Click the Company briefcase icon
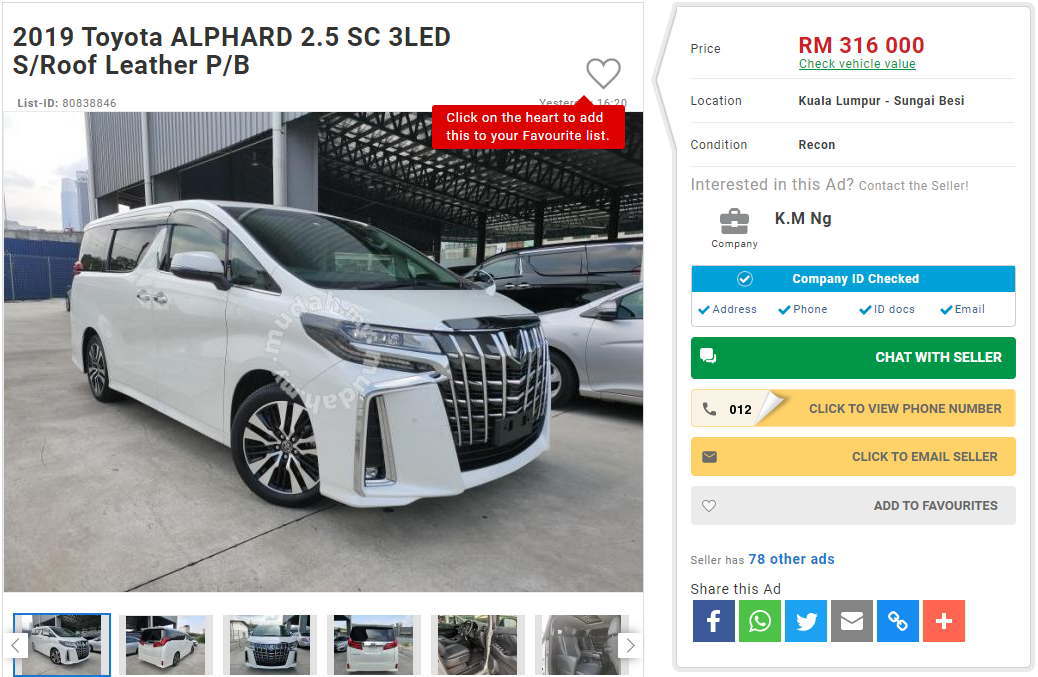The width and height of the screenshot is (1038, 677). click(x=734, y=222)
